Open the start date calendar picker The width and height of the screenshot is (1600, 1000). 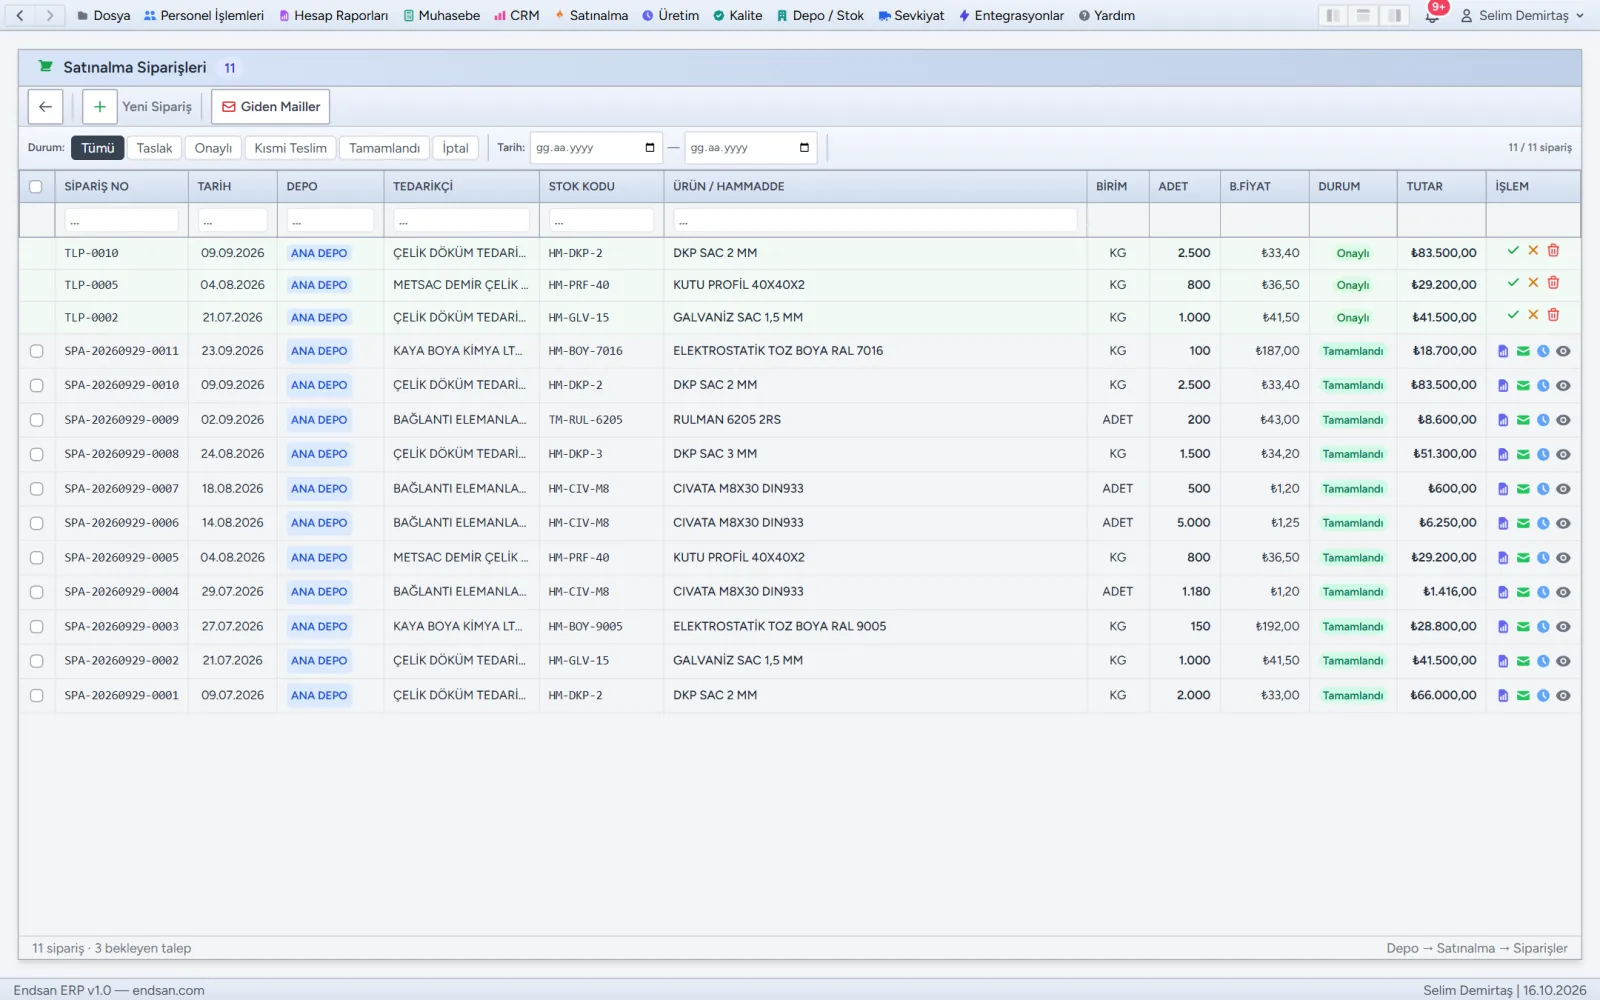point(650,148)
